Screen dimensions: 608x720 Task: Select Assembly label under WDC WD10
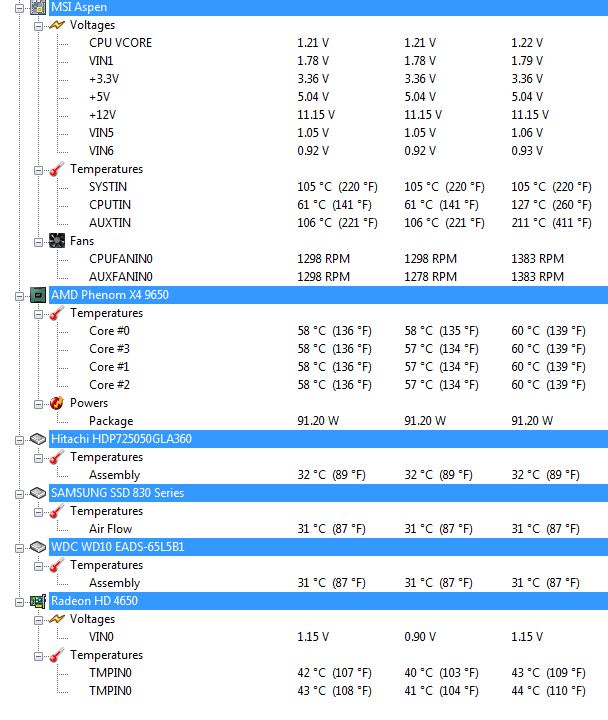tap(114, 583)
